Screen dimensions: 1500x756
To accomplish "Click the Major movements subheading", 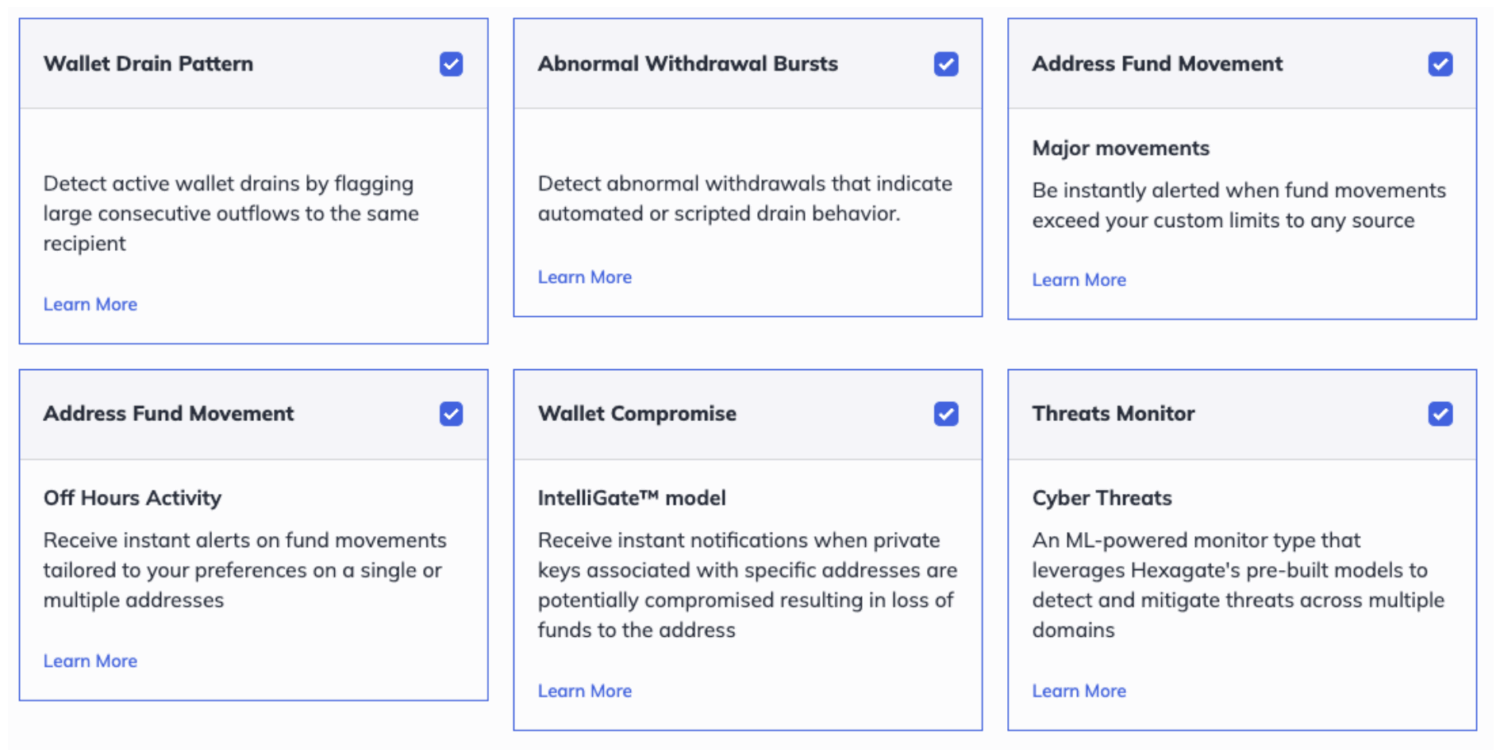I will click(1121, 148).
